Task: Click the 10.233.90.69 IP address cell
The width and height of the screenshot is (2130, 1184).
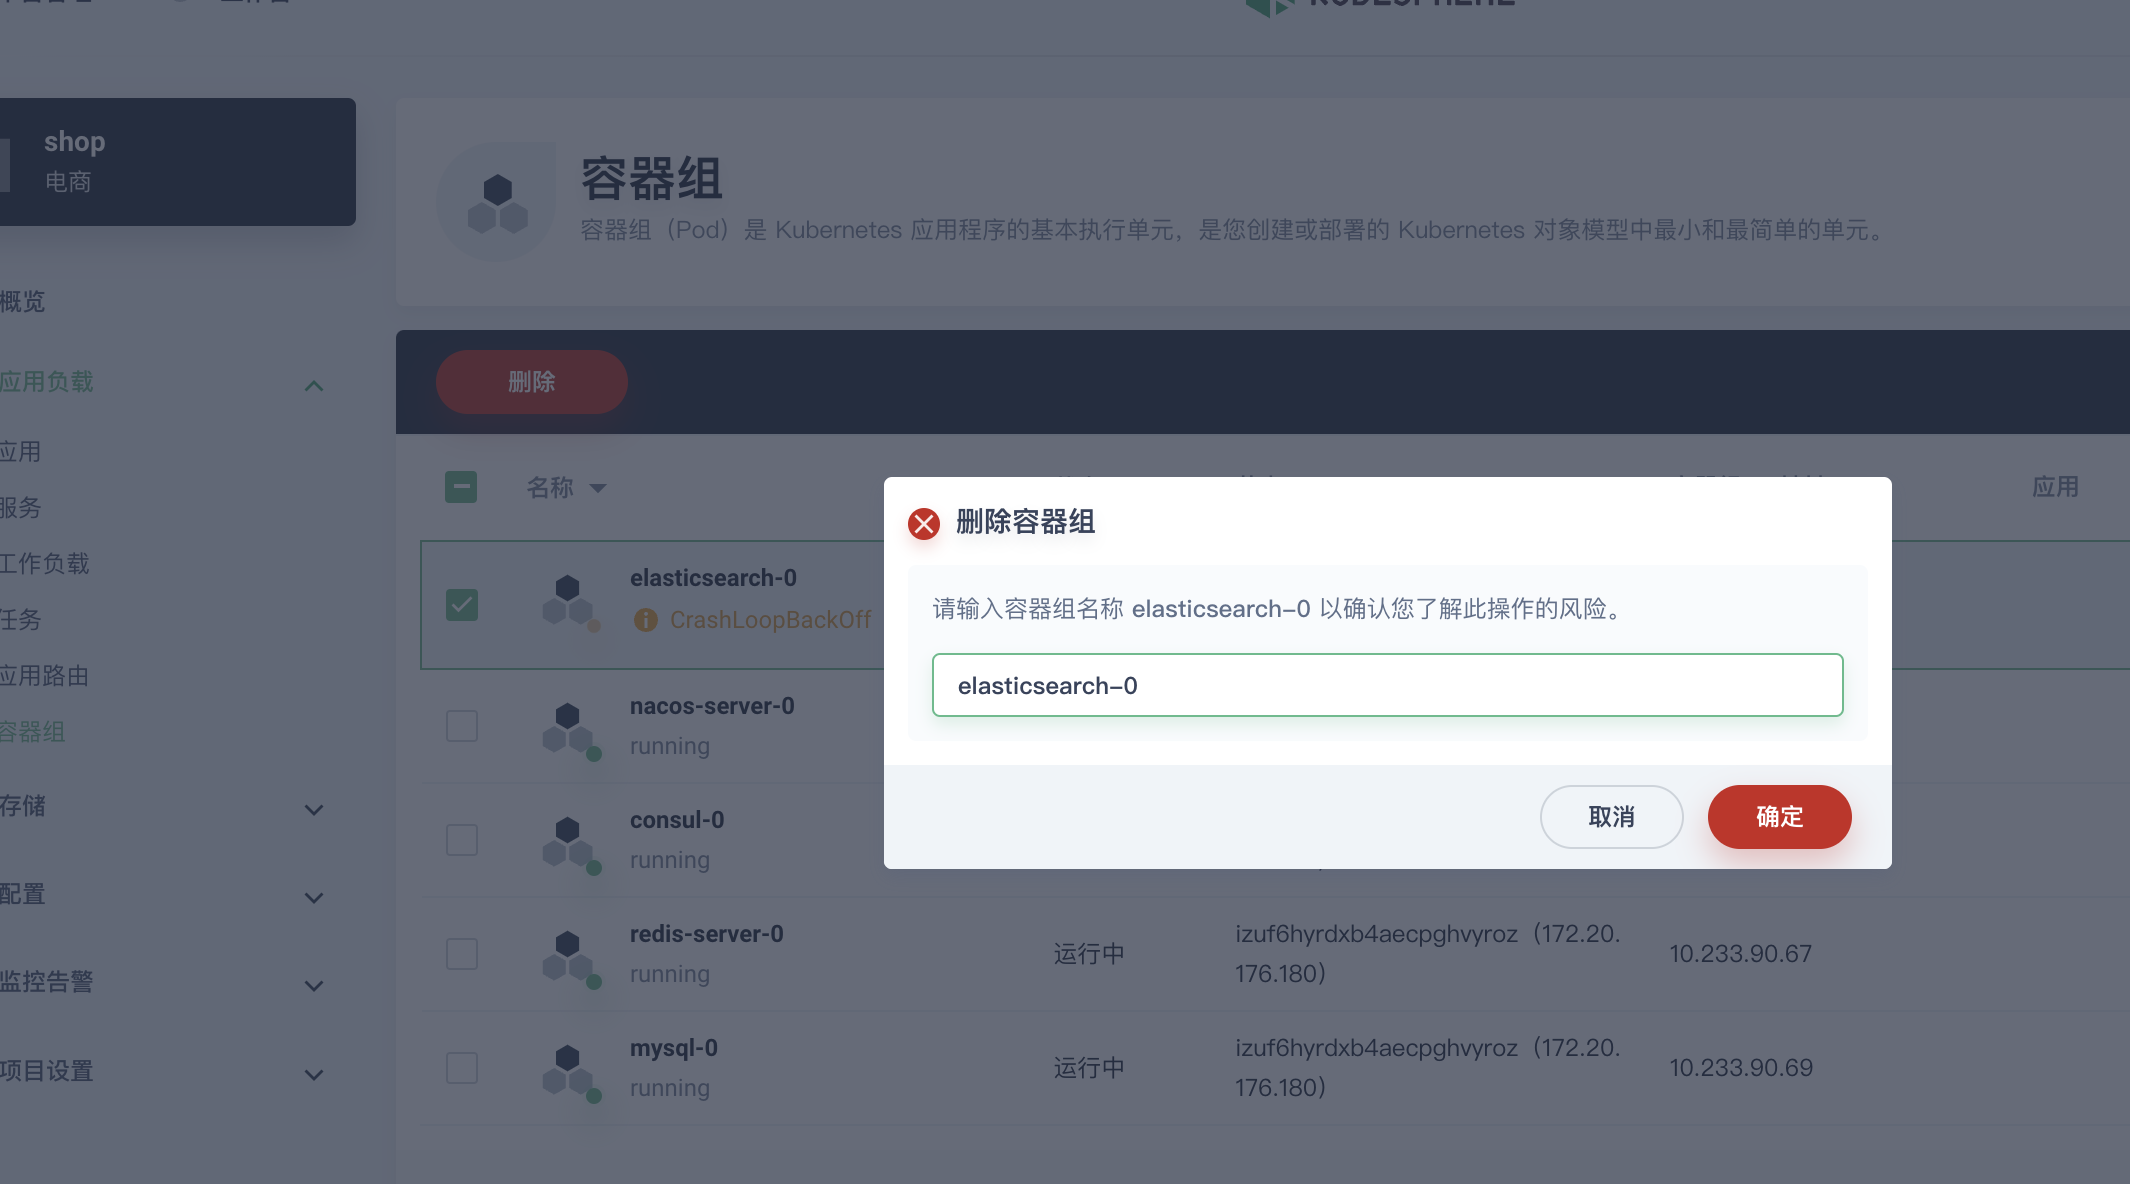Action: [1740, 1068]
